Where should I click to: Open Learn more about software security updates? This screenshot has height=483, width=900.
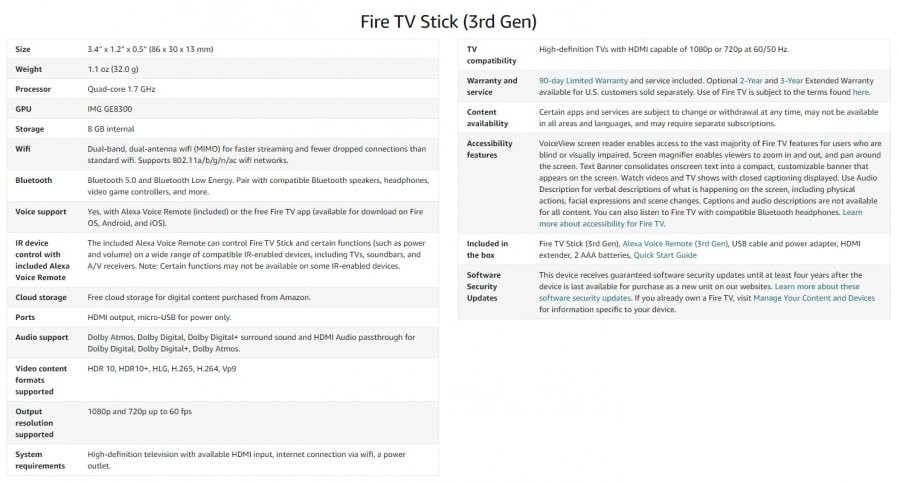click(699, 292)
